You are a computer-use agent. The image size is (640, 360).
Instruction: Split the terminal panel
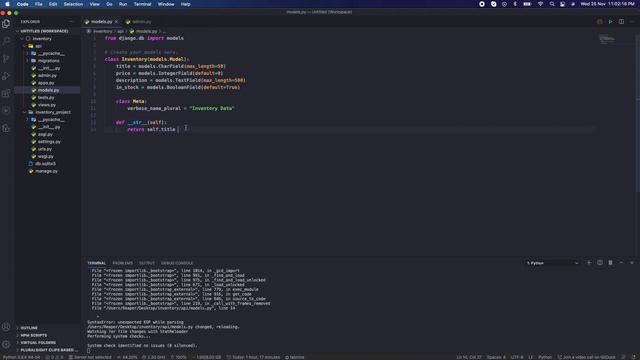tap(600, 263)
